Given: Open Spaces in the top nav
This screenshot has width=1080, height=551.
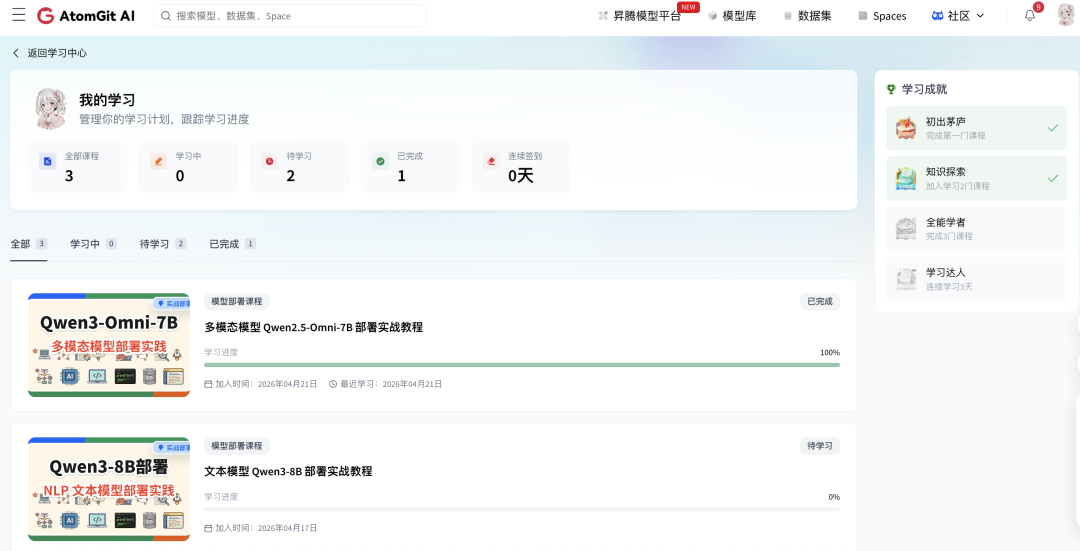Looking at the screenshot, I should [x=882, y=16].
